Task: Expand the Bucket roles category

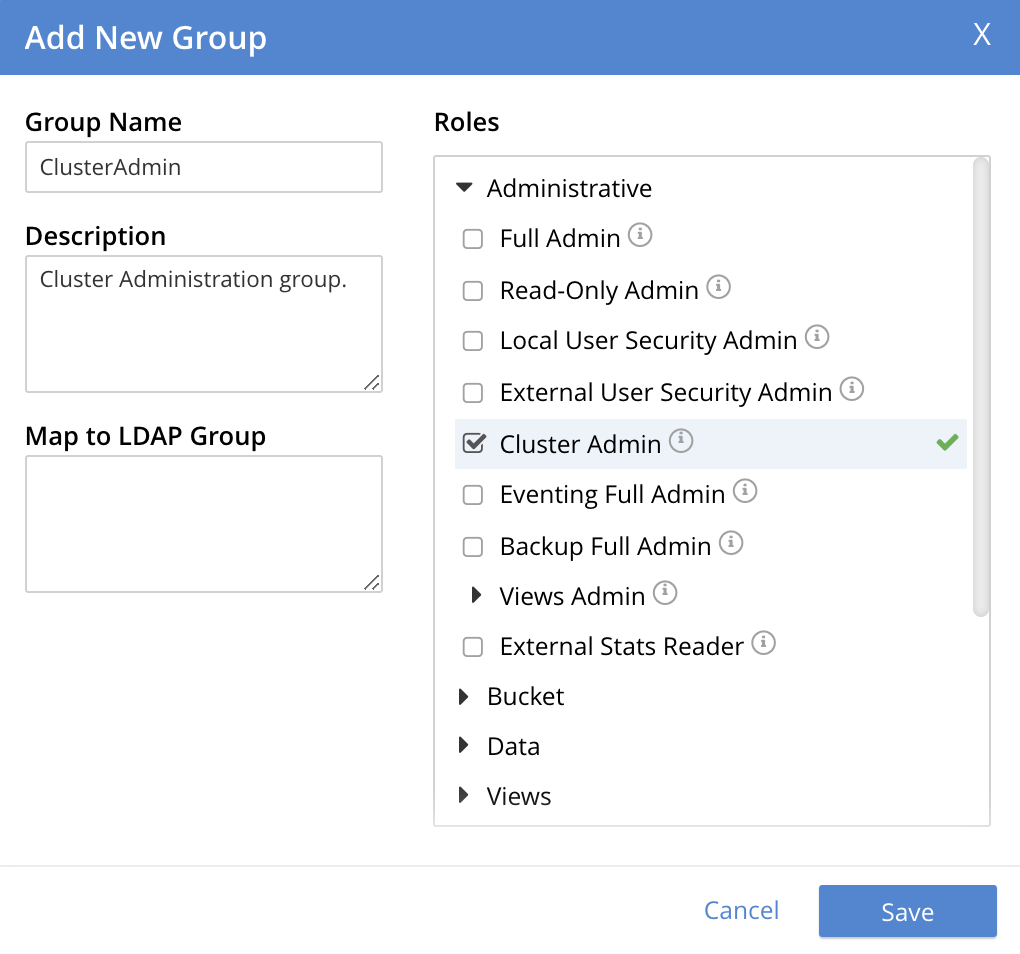Action: (464, 697)
